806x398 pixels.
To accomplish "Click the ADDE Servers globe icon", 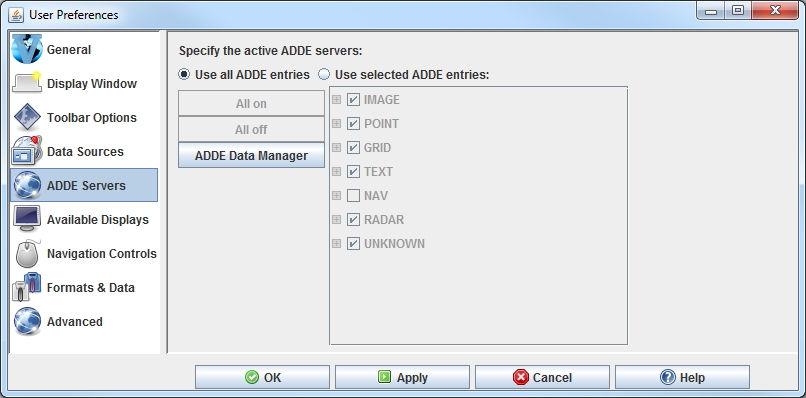I will (27, 185).
